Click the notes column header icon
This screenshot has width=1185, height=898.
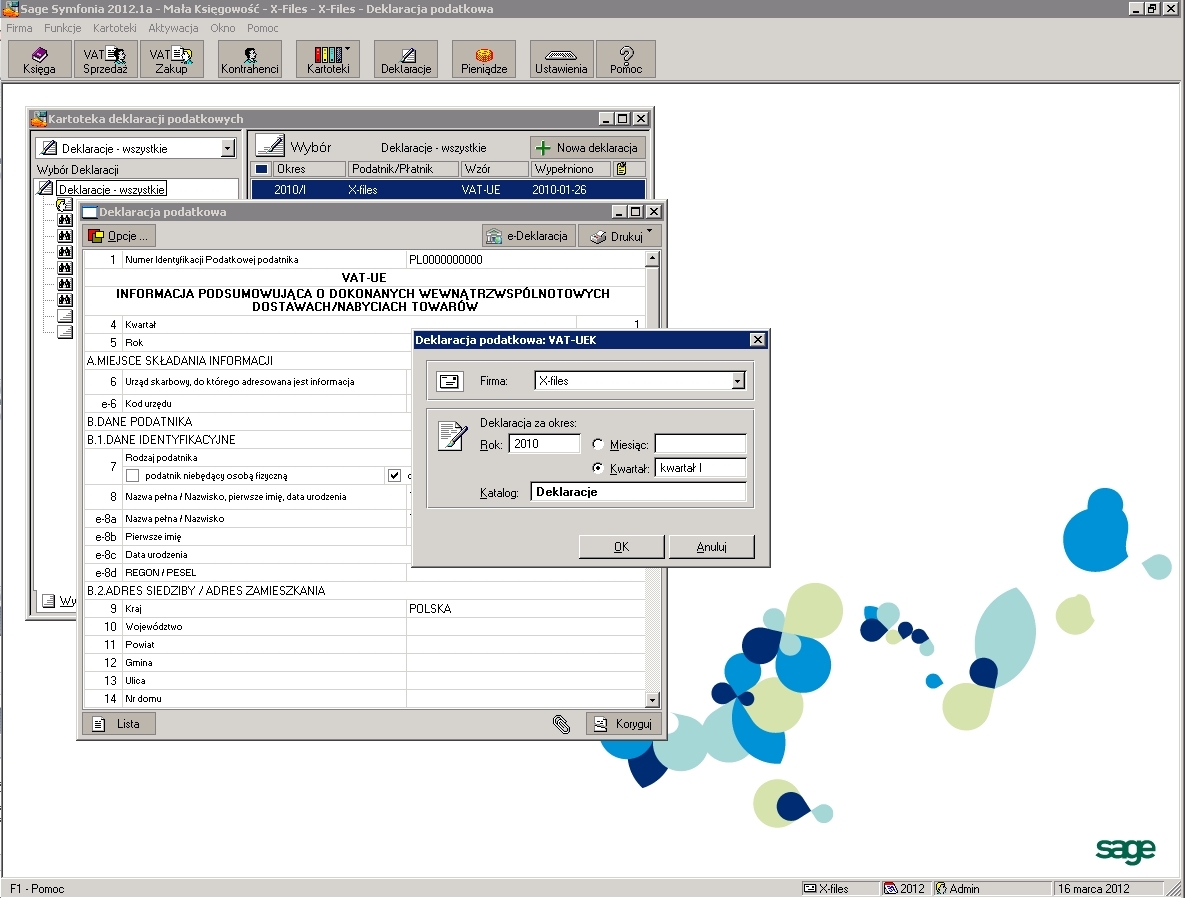621,169
